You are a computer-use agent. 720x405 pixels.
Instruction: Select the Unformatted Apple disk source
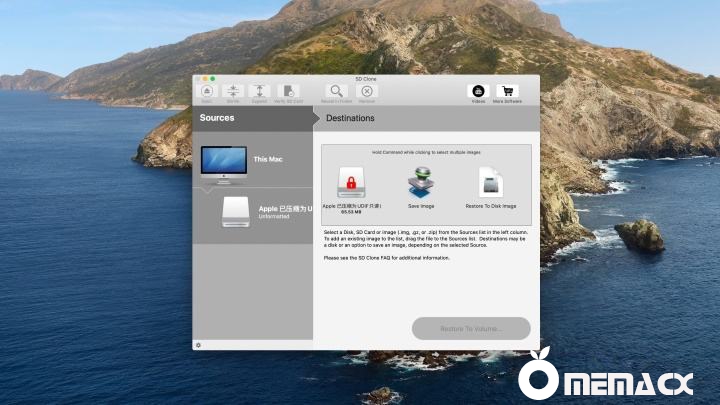point(253,212)
